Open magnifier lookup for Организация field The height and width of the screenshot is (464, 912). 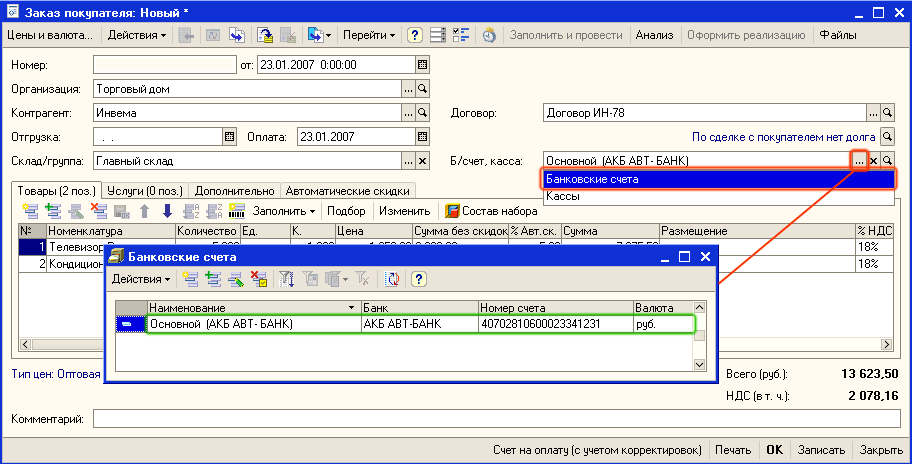click(423, 89)
